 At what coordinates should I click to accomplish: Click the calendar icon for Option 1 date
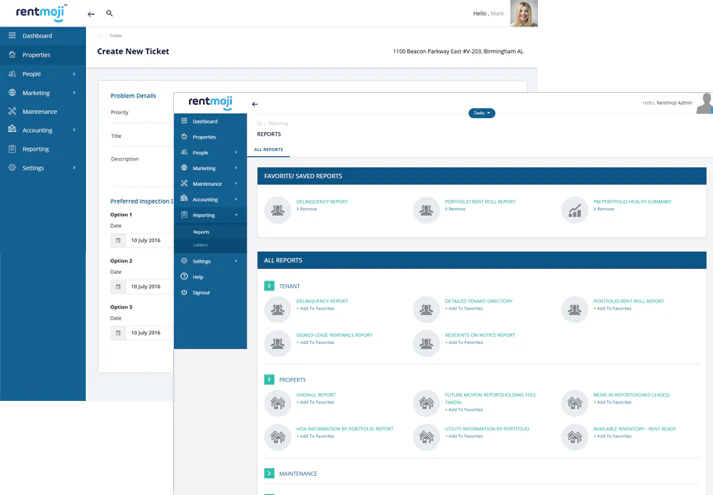(x=118, y=240)
